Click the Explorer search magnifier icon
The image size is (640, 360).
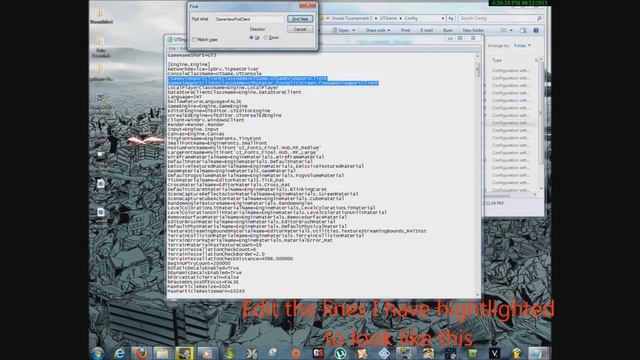point(539,18)
